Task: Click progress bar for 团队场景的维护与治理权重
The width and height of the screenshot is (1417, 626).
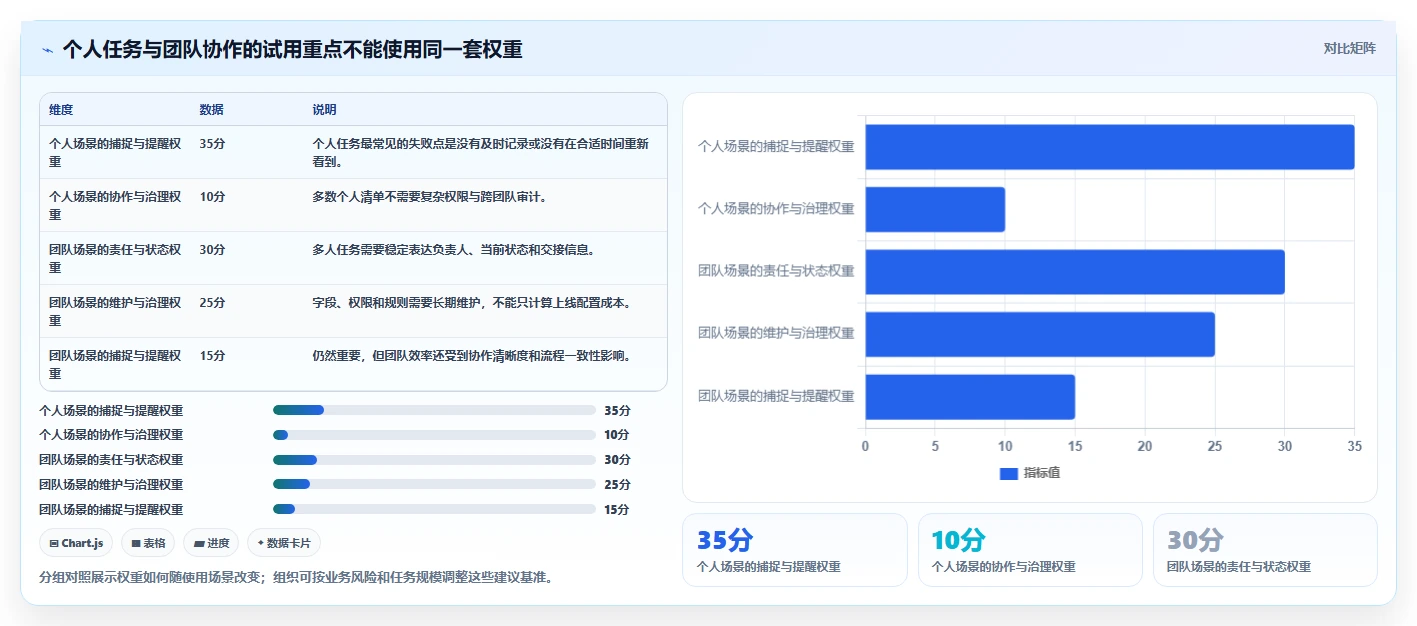Action: click(434, 484)
